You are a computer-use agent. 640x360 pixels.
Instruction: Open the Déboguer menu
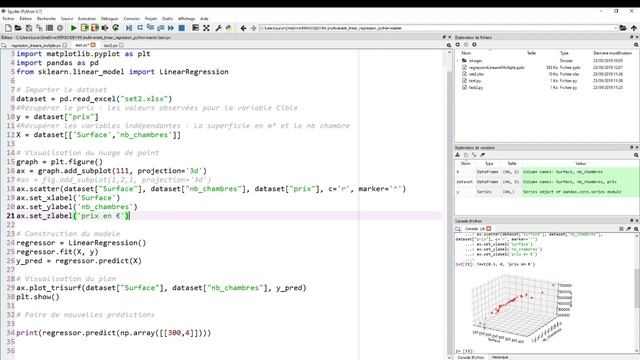pyautogui.click(x=109, y=19)
